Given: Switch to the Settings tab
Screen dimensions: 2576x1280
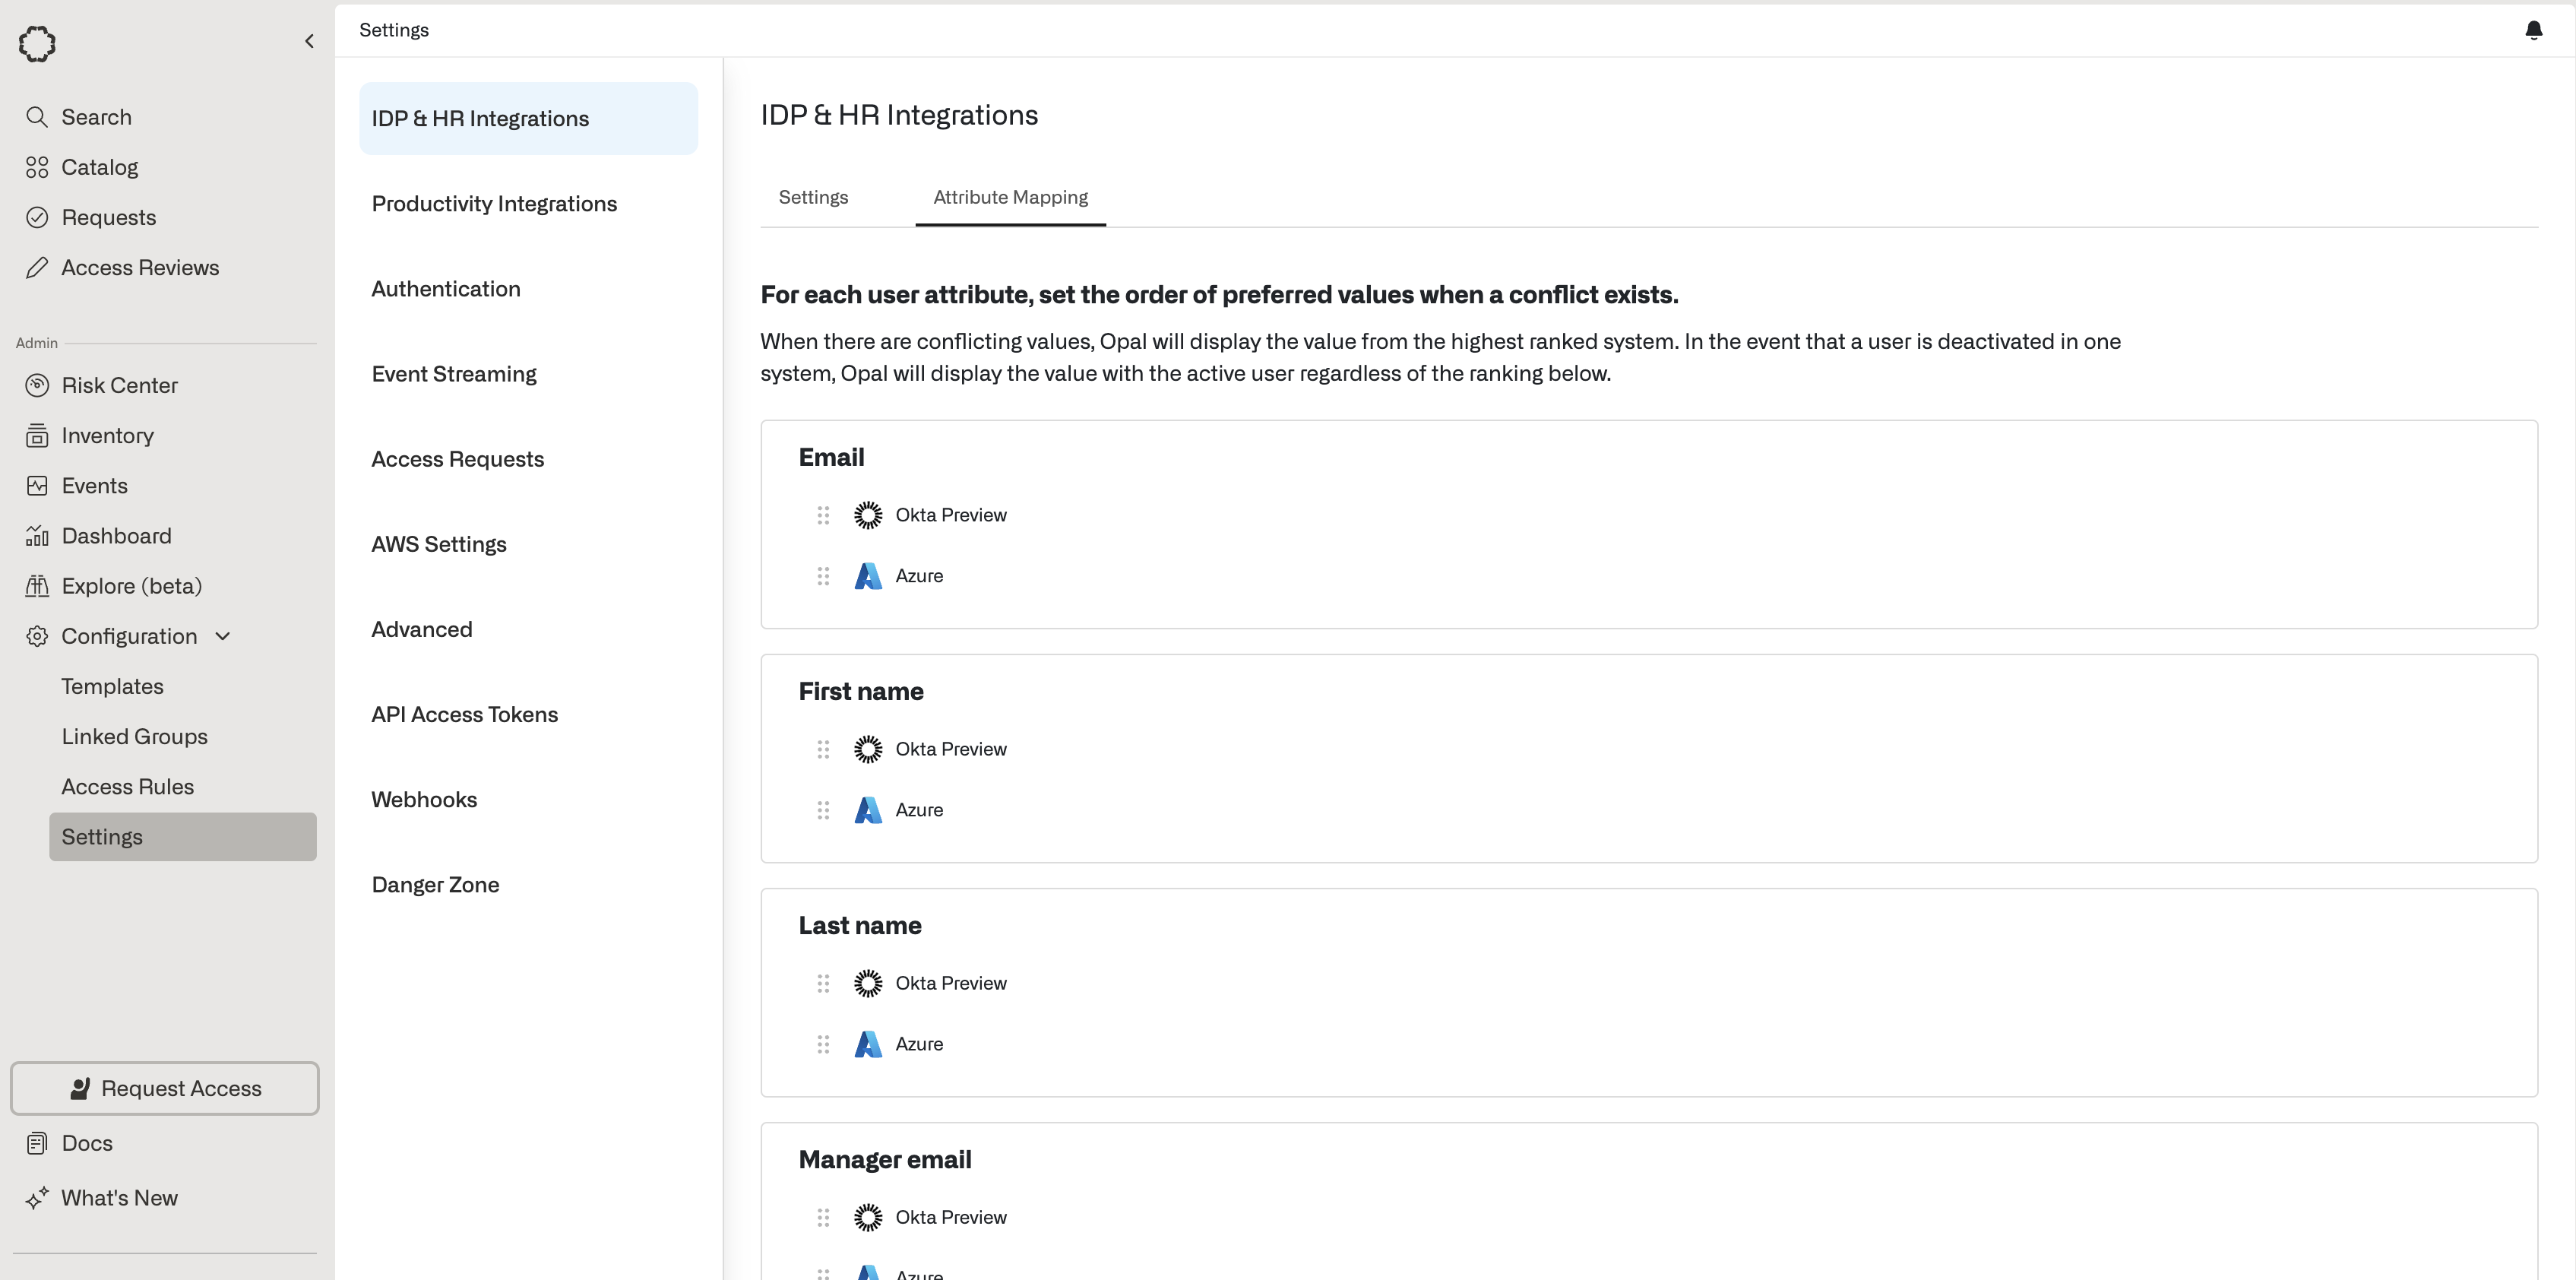Looking at the screenshot, I should click(x=812, y=197).
